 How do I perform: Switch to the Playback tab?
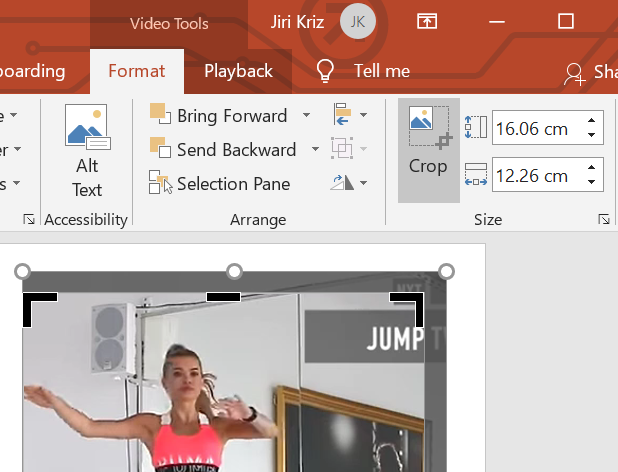point(238,71)
